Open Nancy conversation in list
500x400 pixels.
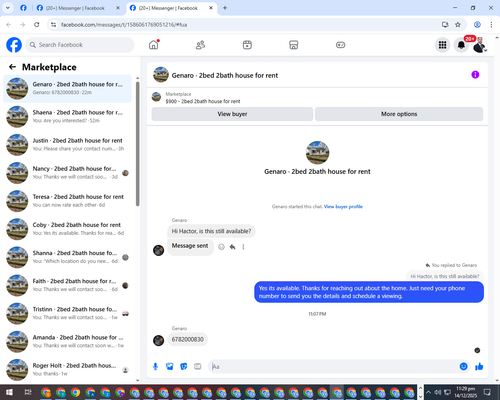tap(67, 173)
